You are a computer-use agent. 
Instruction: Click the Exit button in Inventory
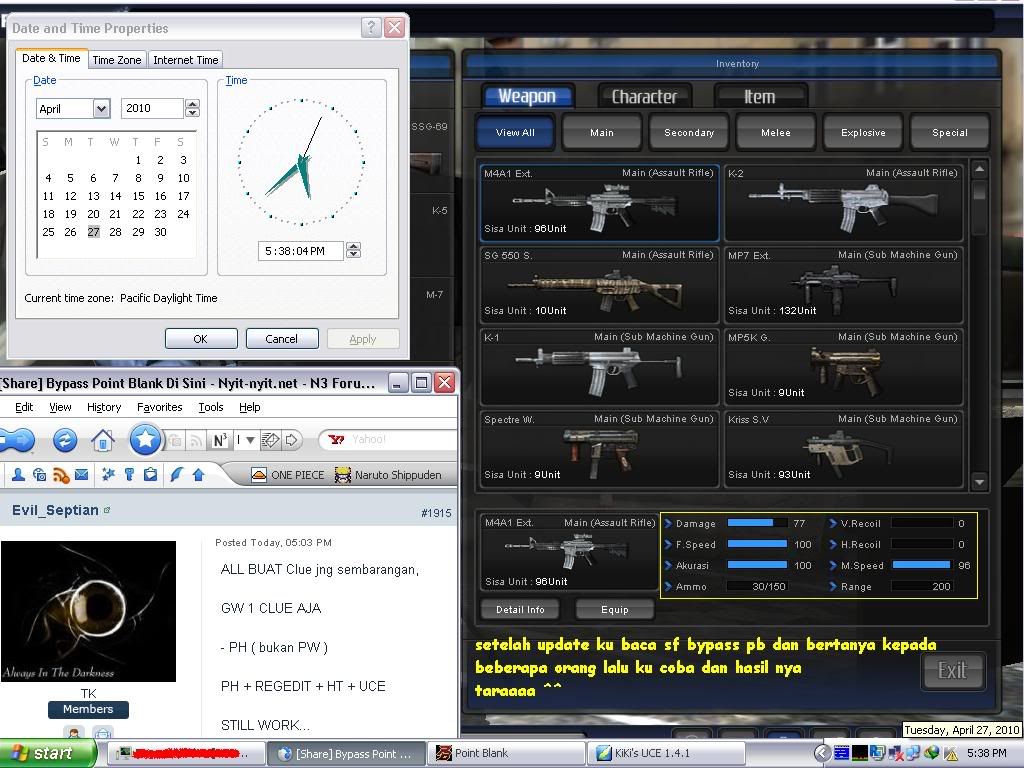pos(952,671)
